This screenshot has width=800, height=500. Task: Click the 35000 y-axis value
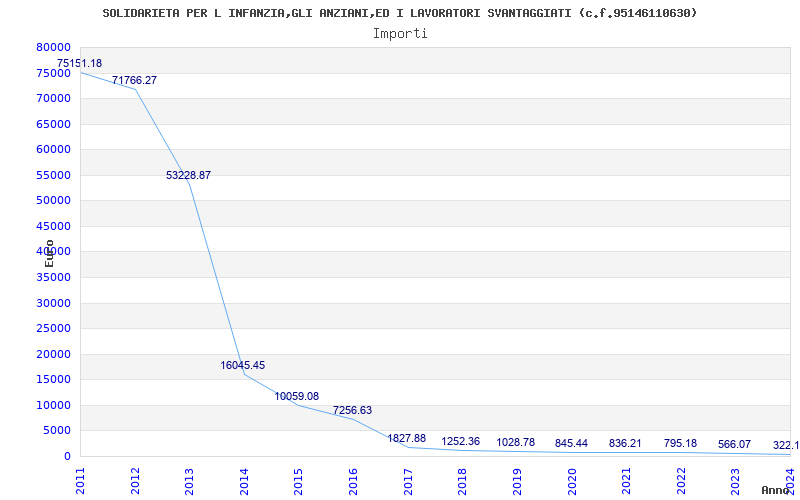point(53,278)
